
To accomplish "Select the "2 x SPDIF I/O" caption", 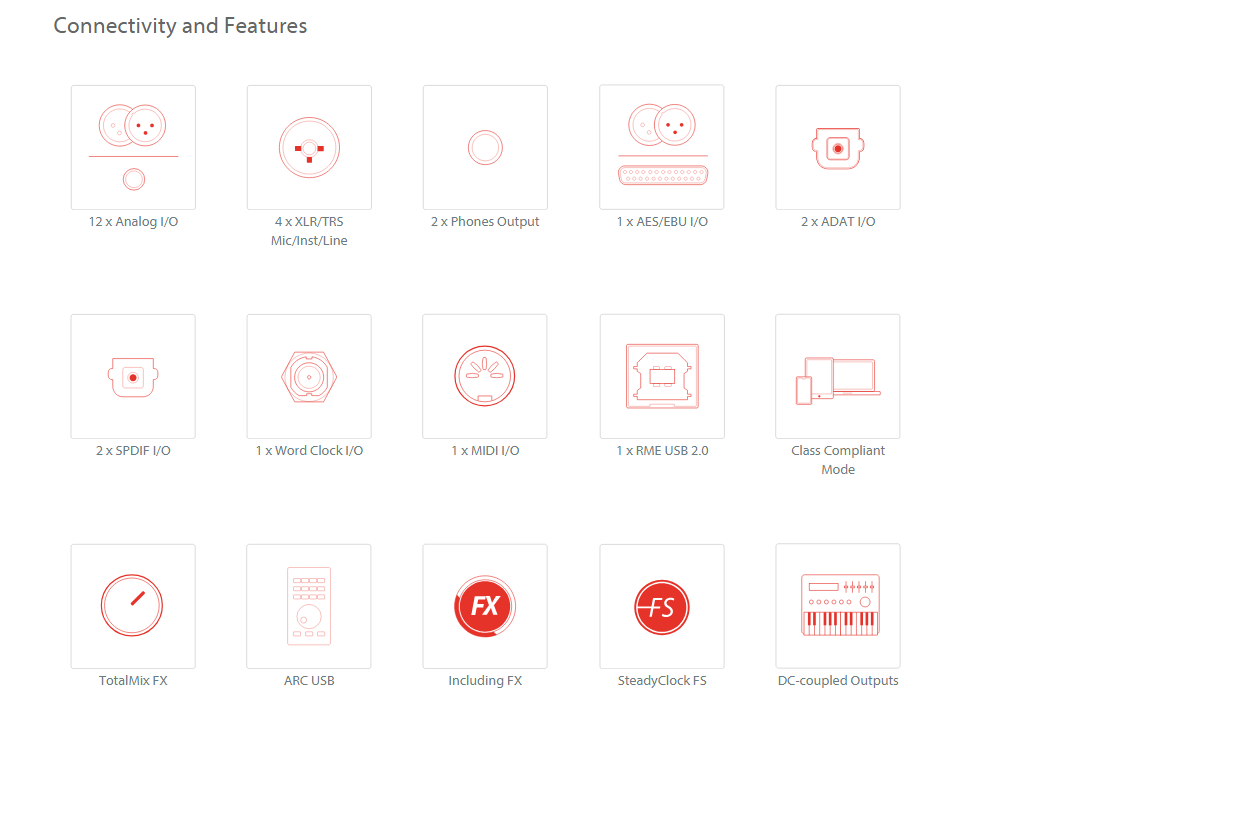I will [x=133, y=451].
